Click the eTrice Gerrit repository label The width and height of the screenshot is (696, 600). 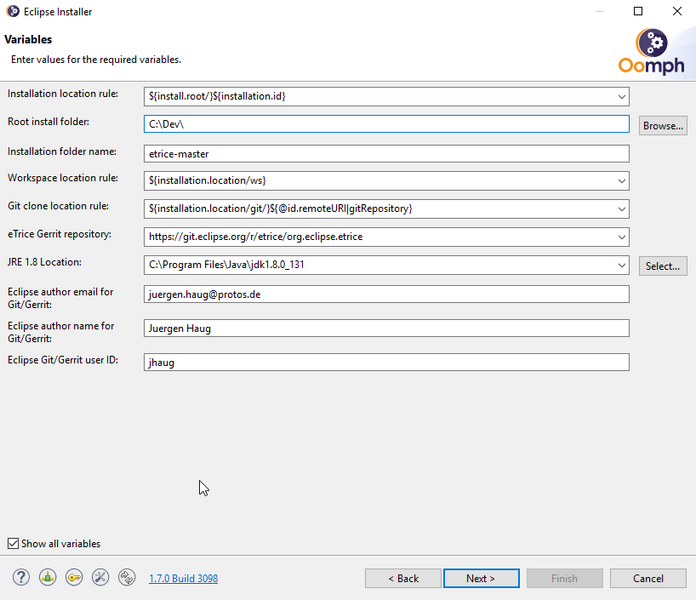[59, 234]
